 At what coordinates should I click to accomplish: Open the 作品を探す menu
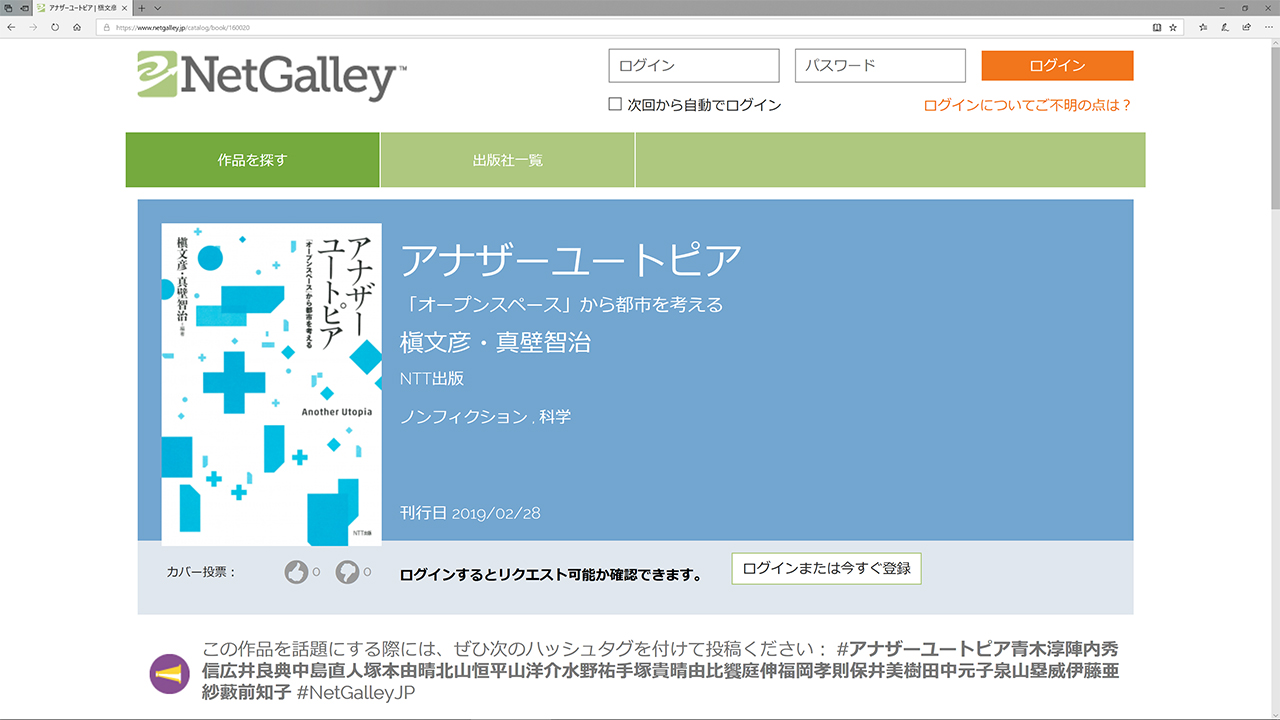(252, 160)
